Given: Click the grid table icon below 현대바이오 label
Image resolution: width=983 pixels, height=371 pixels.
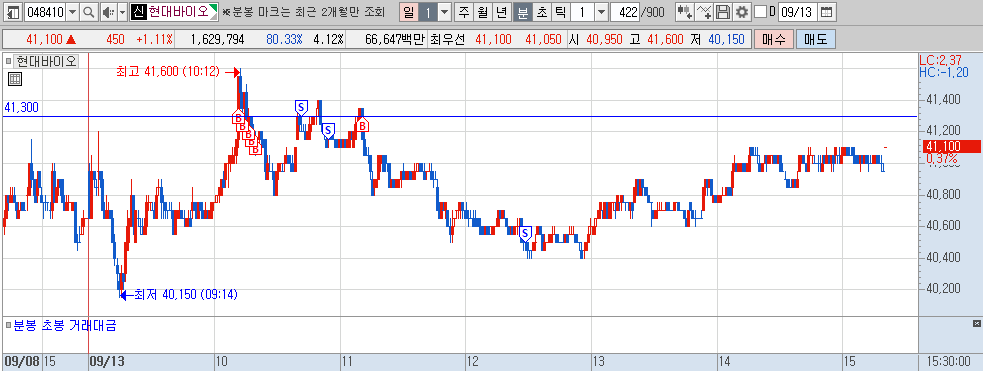Looking at the screenshot, I should pyautogui.click(x=15, y=79).
